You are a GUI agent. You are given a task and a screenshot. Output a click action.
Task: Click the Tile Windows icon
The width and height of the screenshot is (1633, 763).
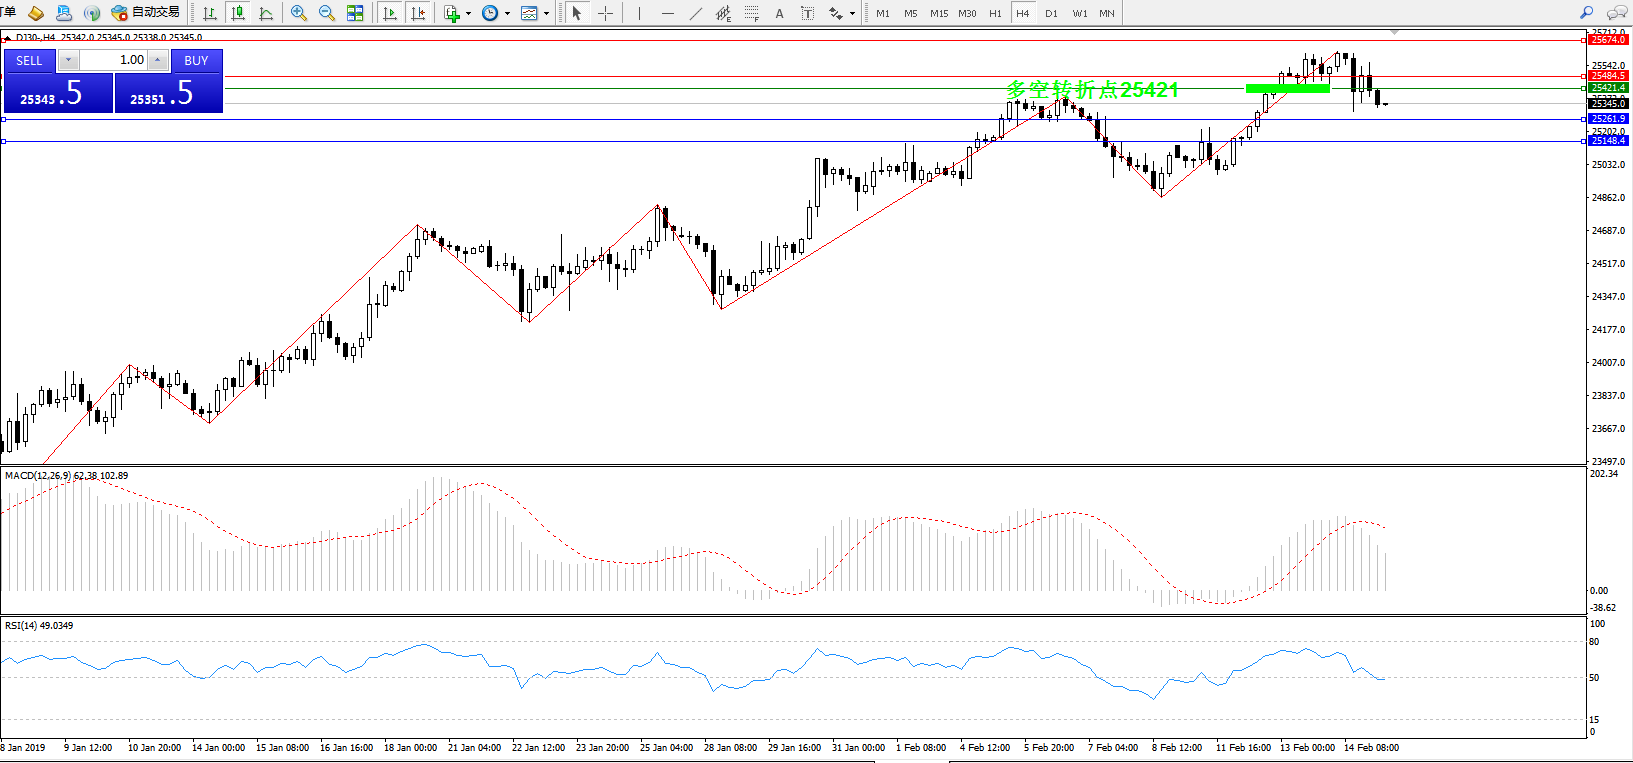(x=355, y=13)
